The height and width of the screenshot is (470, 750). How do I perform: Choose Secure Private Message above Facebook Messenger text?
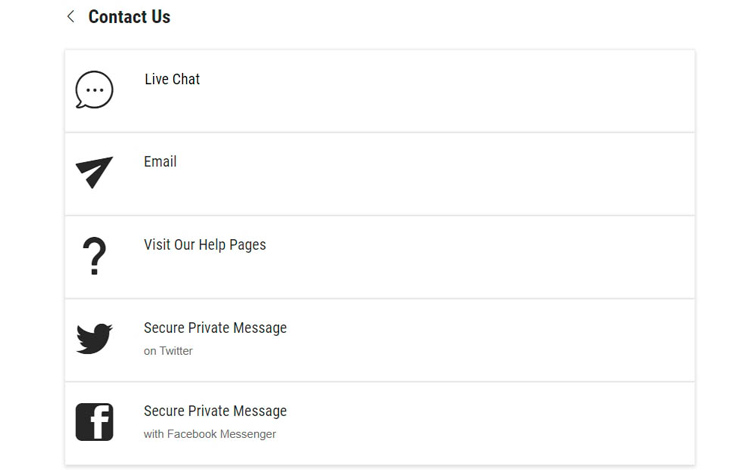[215, 411]
